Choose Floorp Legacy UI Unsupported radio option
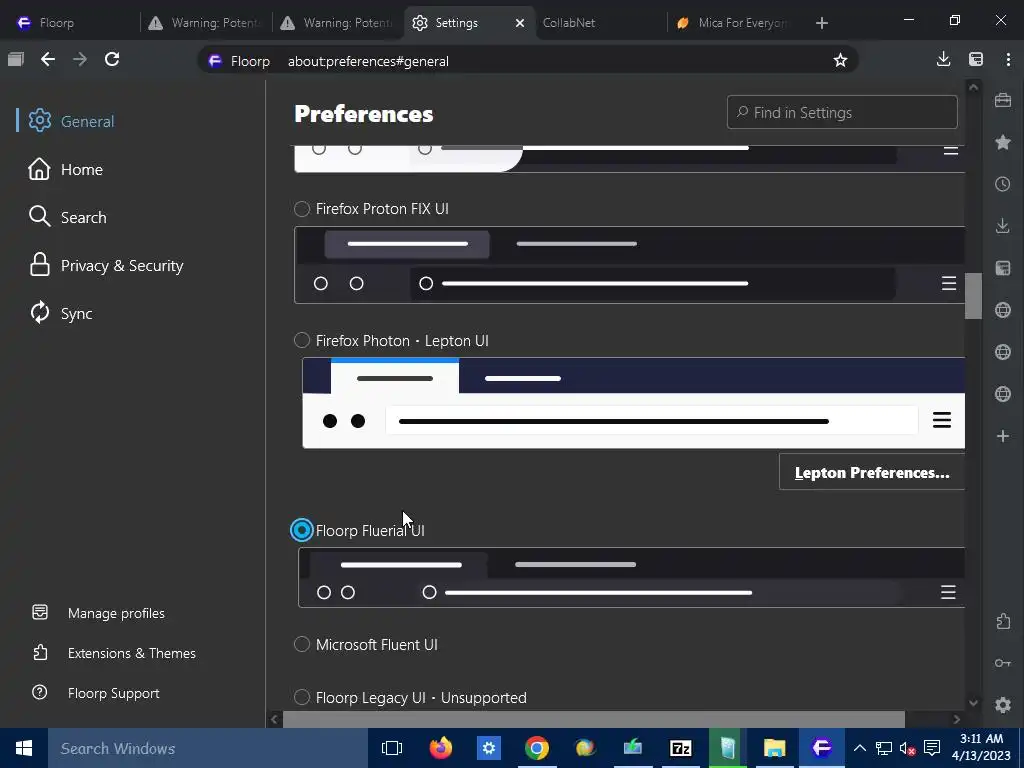Screen dimensions: 1024x768 [x=302, y=697]
